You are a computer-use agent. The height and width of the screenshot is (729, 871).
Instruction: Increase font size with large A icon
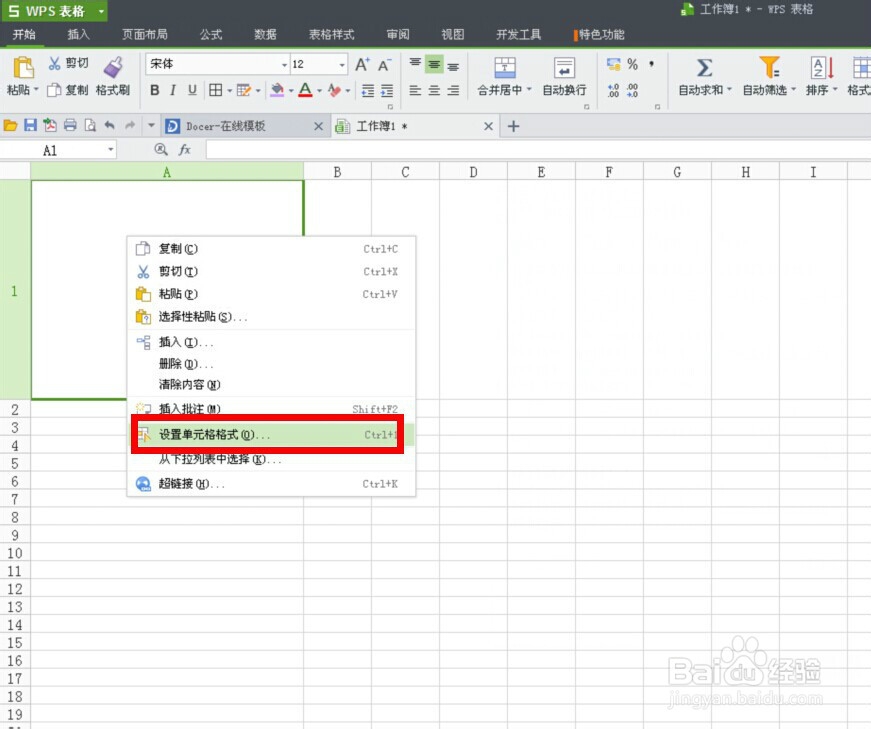[x=362, y=64]
